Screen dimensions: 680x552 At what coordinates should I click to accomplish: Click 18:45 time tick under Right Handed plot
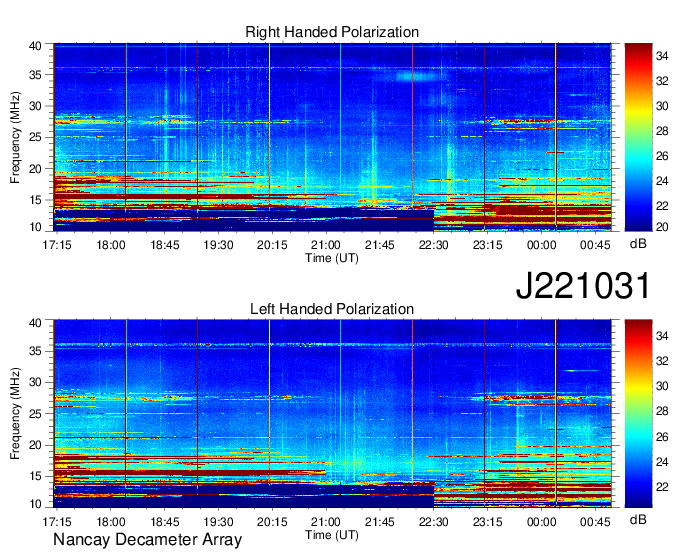pyautogui.click(x=165, y=245)
